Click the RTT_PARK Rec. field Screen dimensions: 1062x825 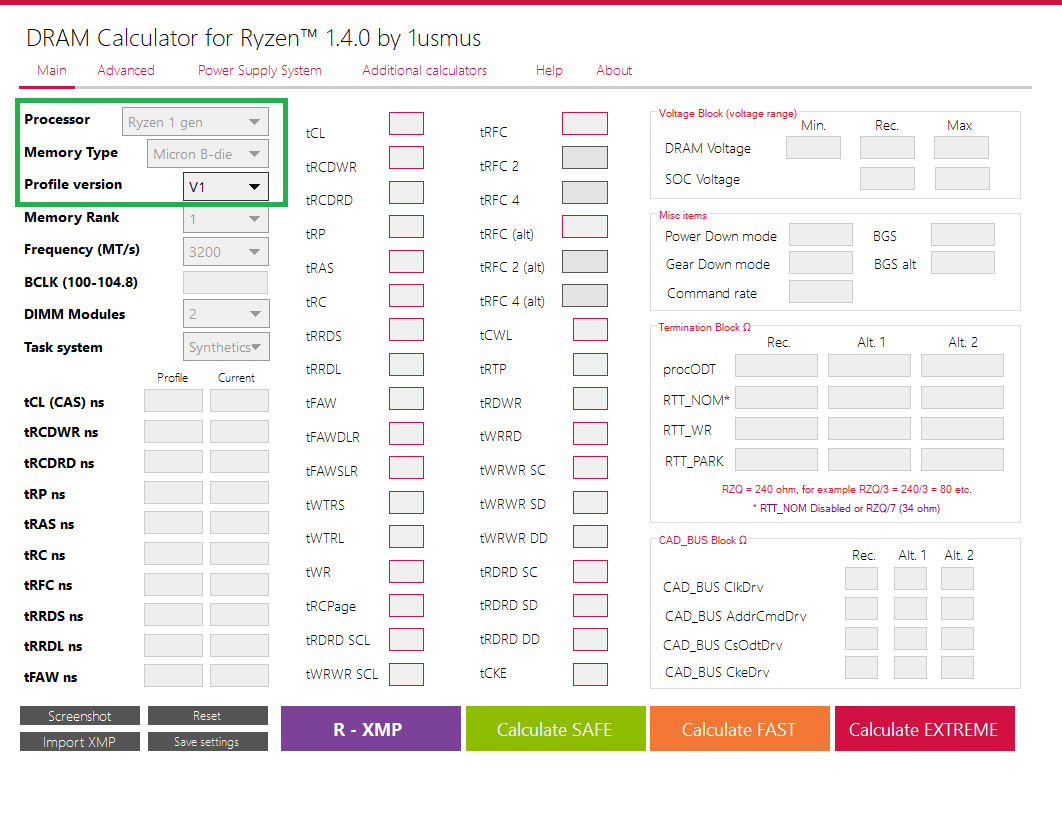coord(777,460)
